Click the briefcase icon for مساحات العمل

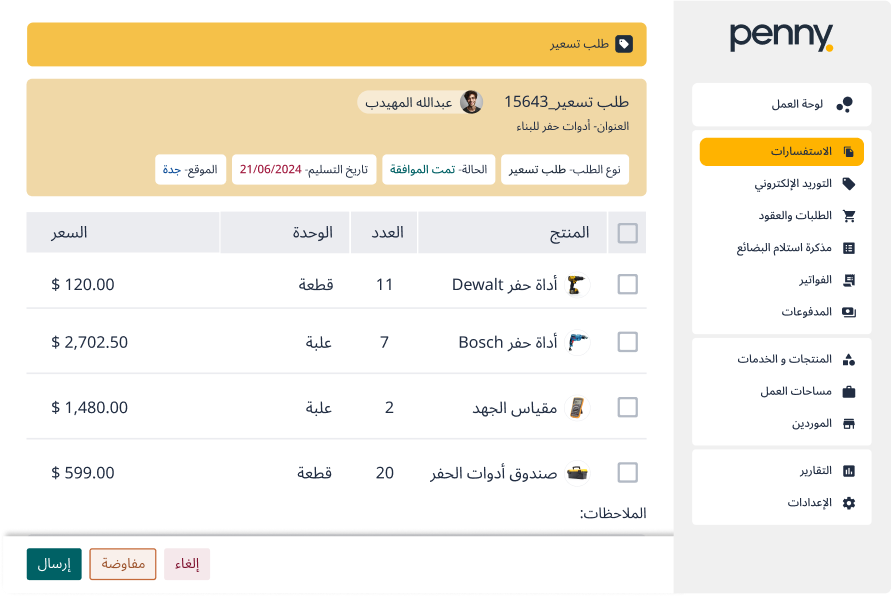pyautogui.click(x=849, y=391)
